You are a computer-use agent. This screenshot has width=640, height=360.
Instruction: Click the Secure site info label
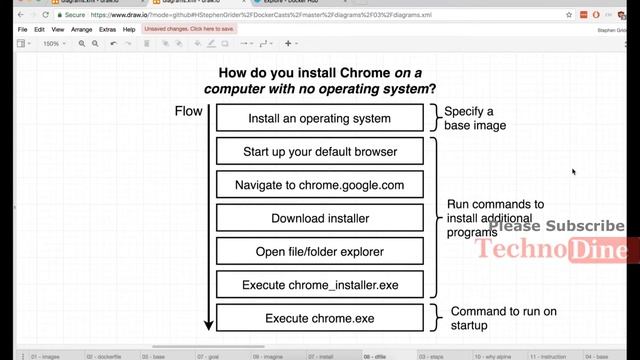click(71, 15)
